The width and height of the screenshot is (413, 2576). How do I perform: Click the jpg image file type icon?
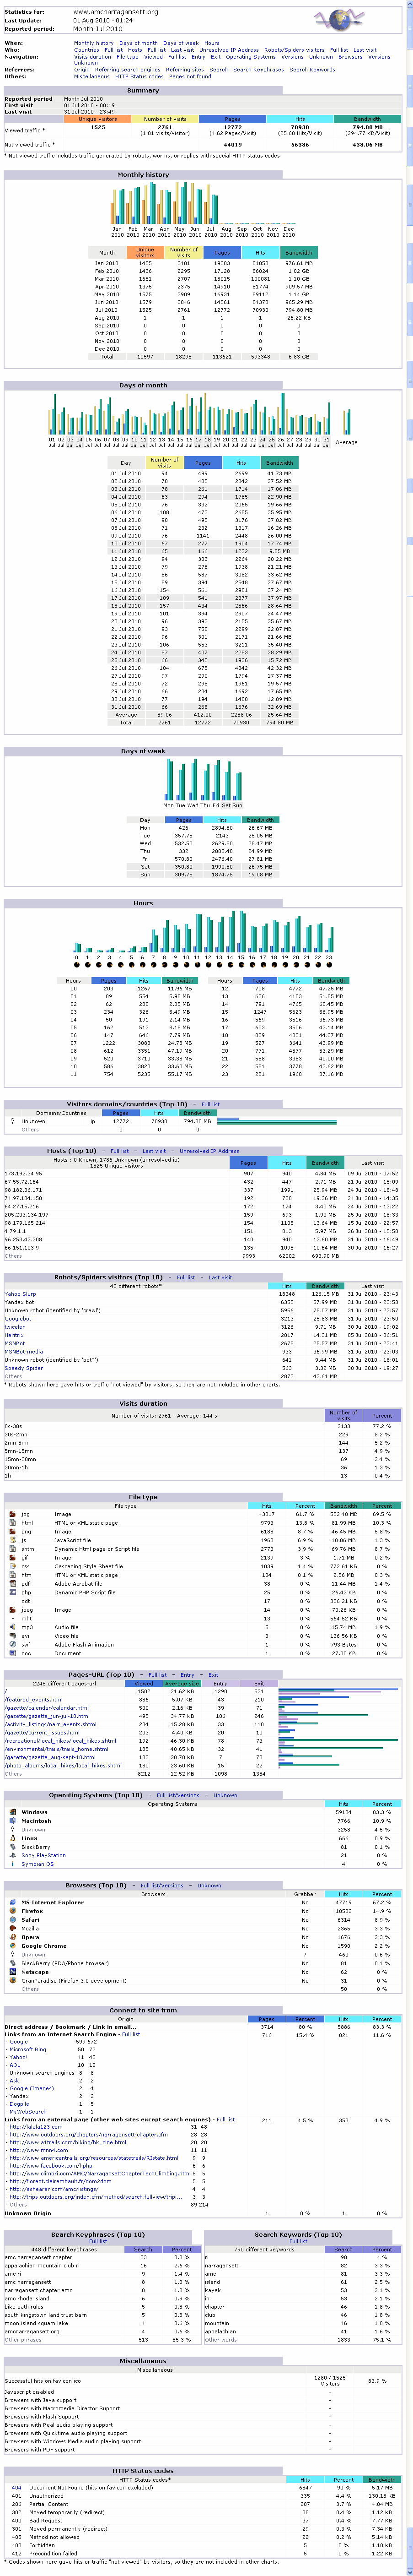pos(12,1514)
